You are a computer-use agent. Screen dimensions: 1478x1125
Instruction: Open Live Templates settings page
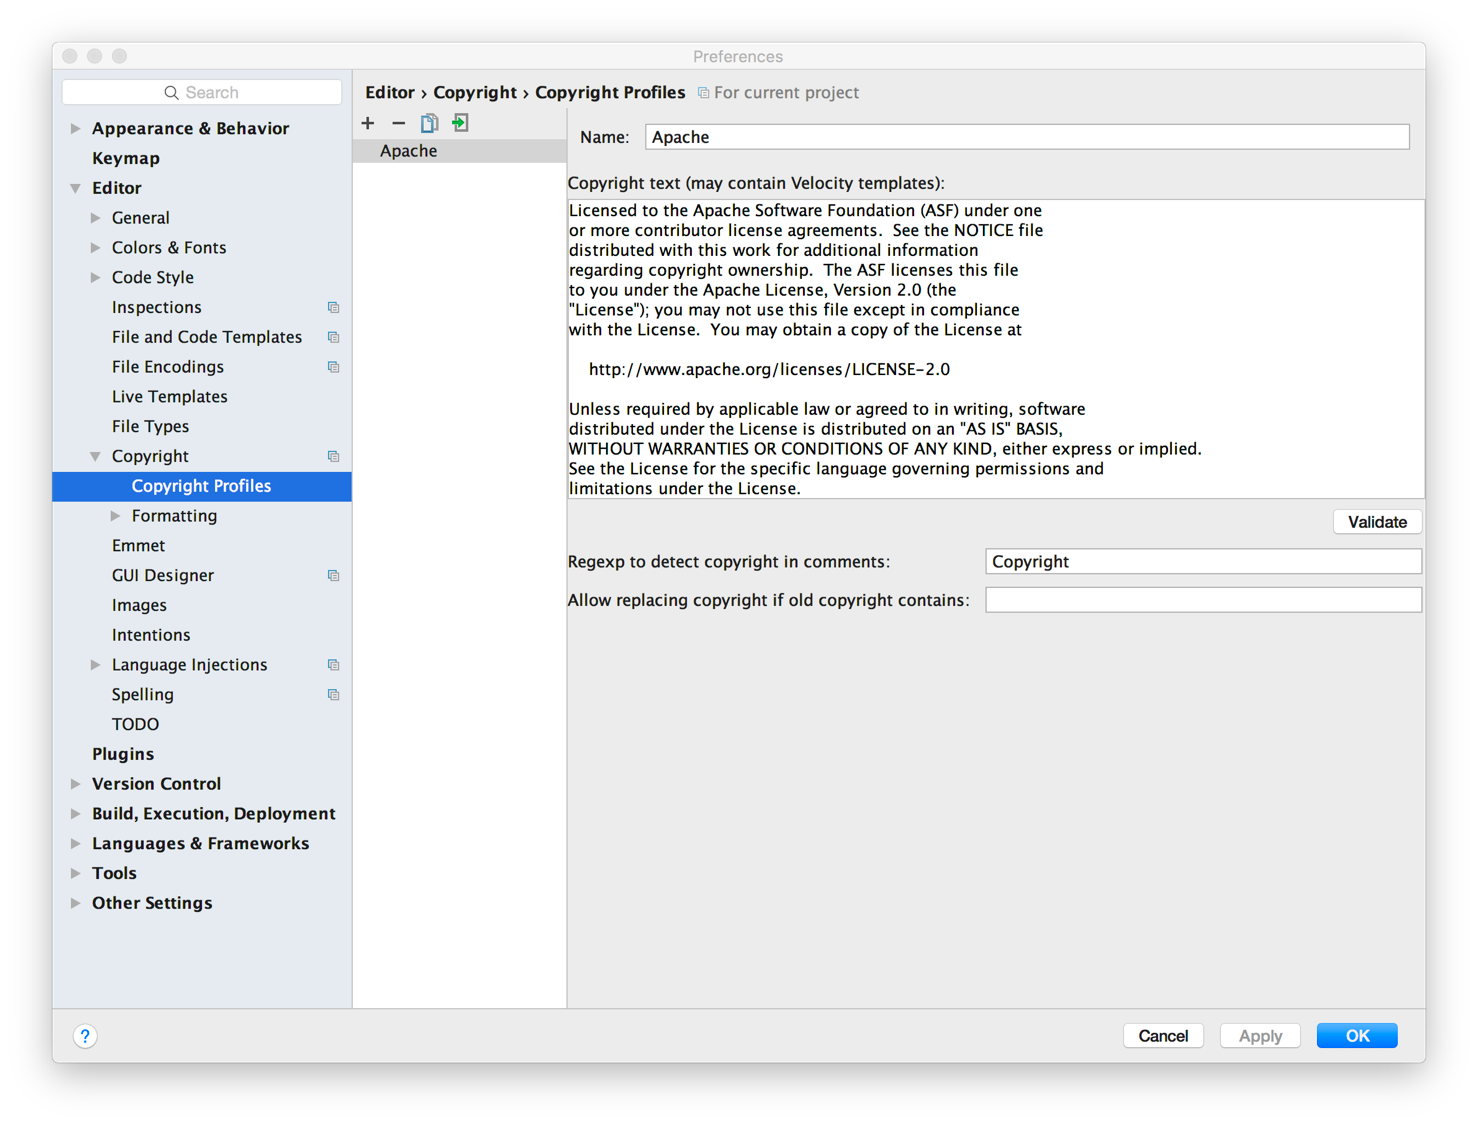[169, 397]
